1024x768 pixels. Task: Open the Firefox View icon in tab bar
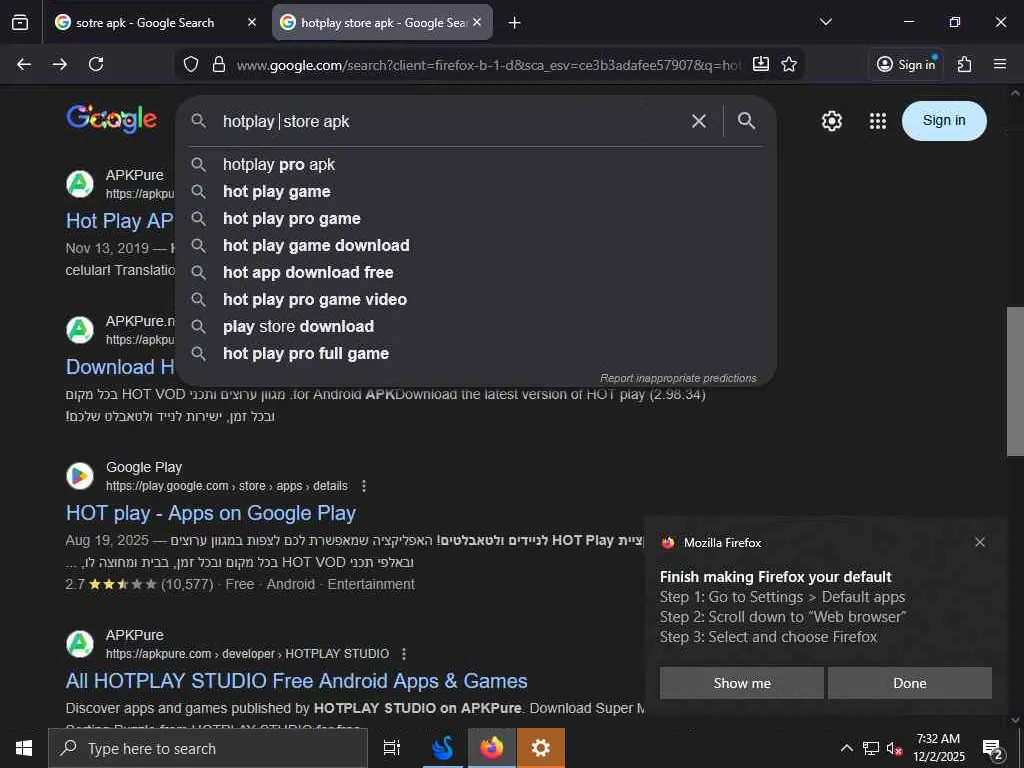pos(20,22)
